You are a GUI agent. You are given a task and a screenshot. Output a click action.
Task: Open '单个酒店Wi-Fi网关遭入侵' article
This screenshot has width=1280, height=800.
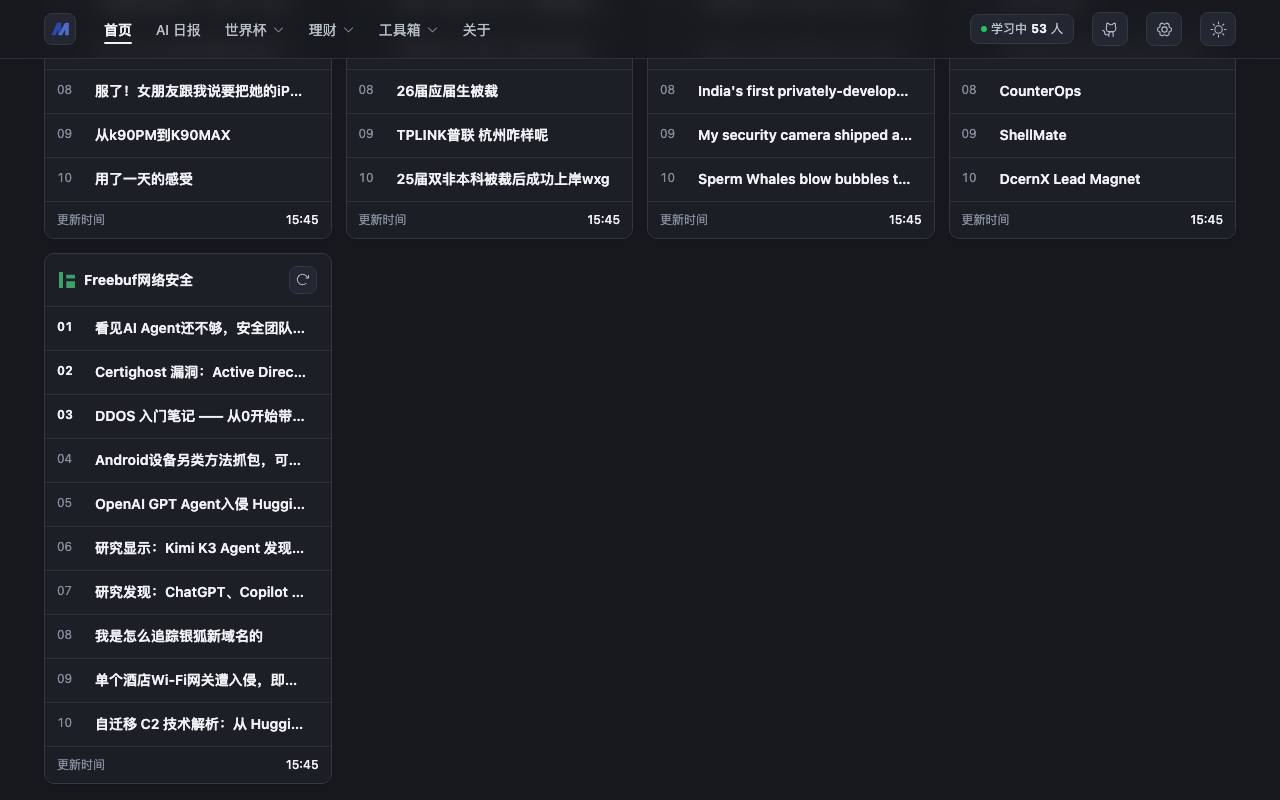point(188,680)
